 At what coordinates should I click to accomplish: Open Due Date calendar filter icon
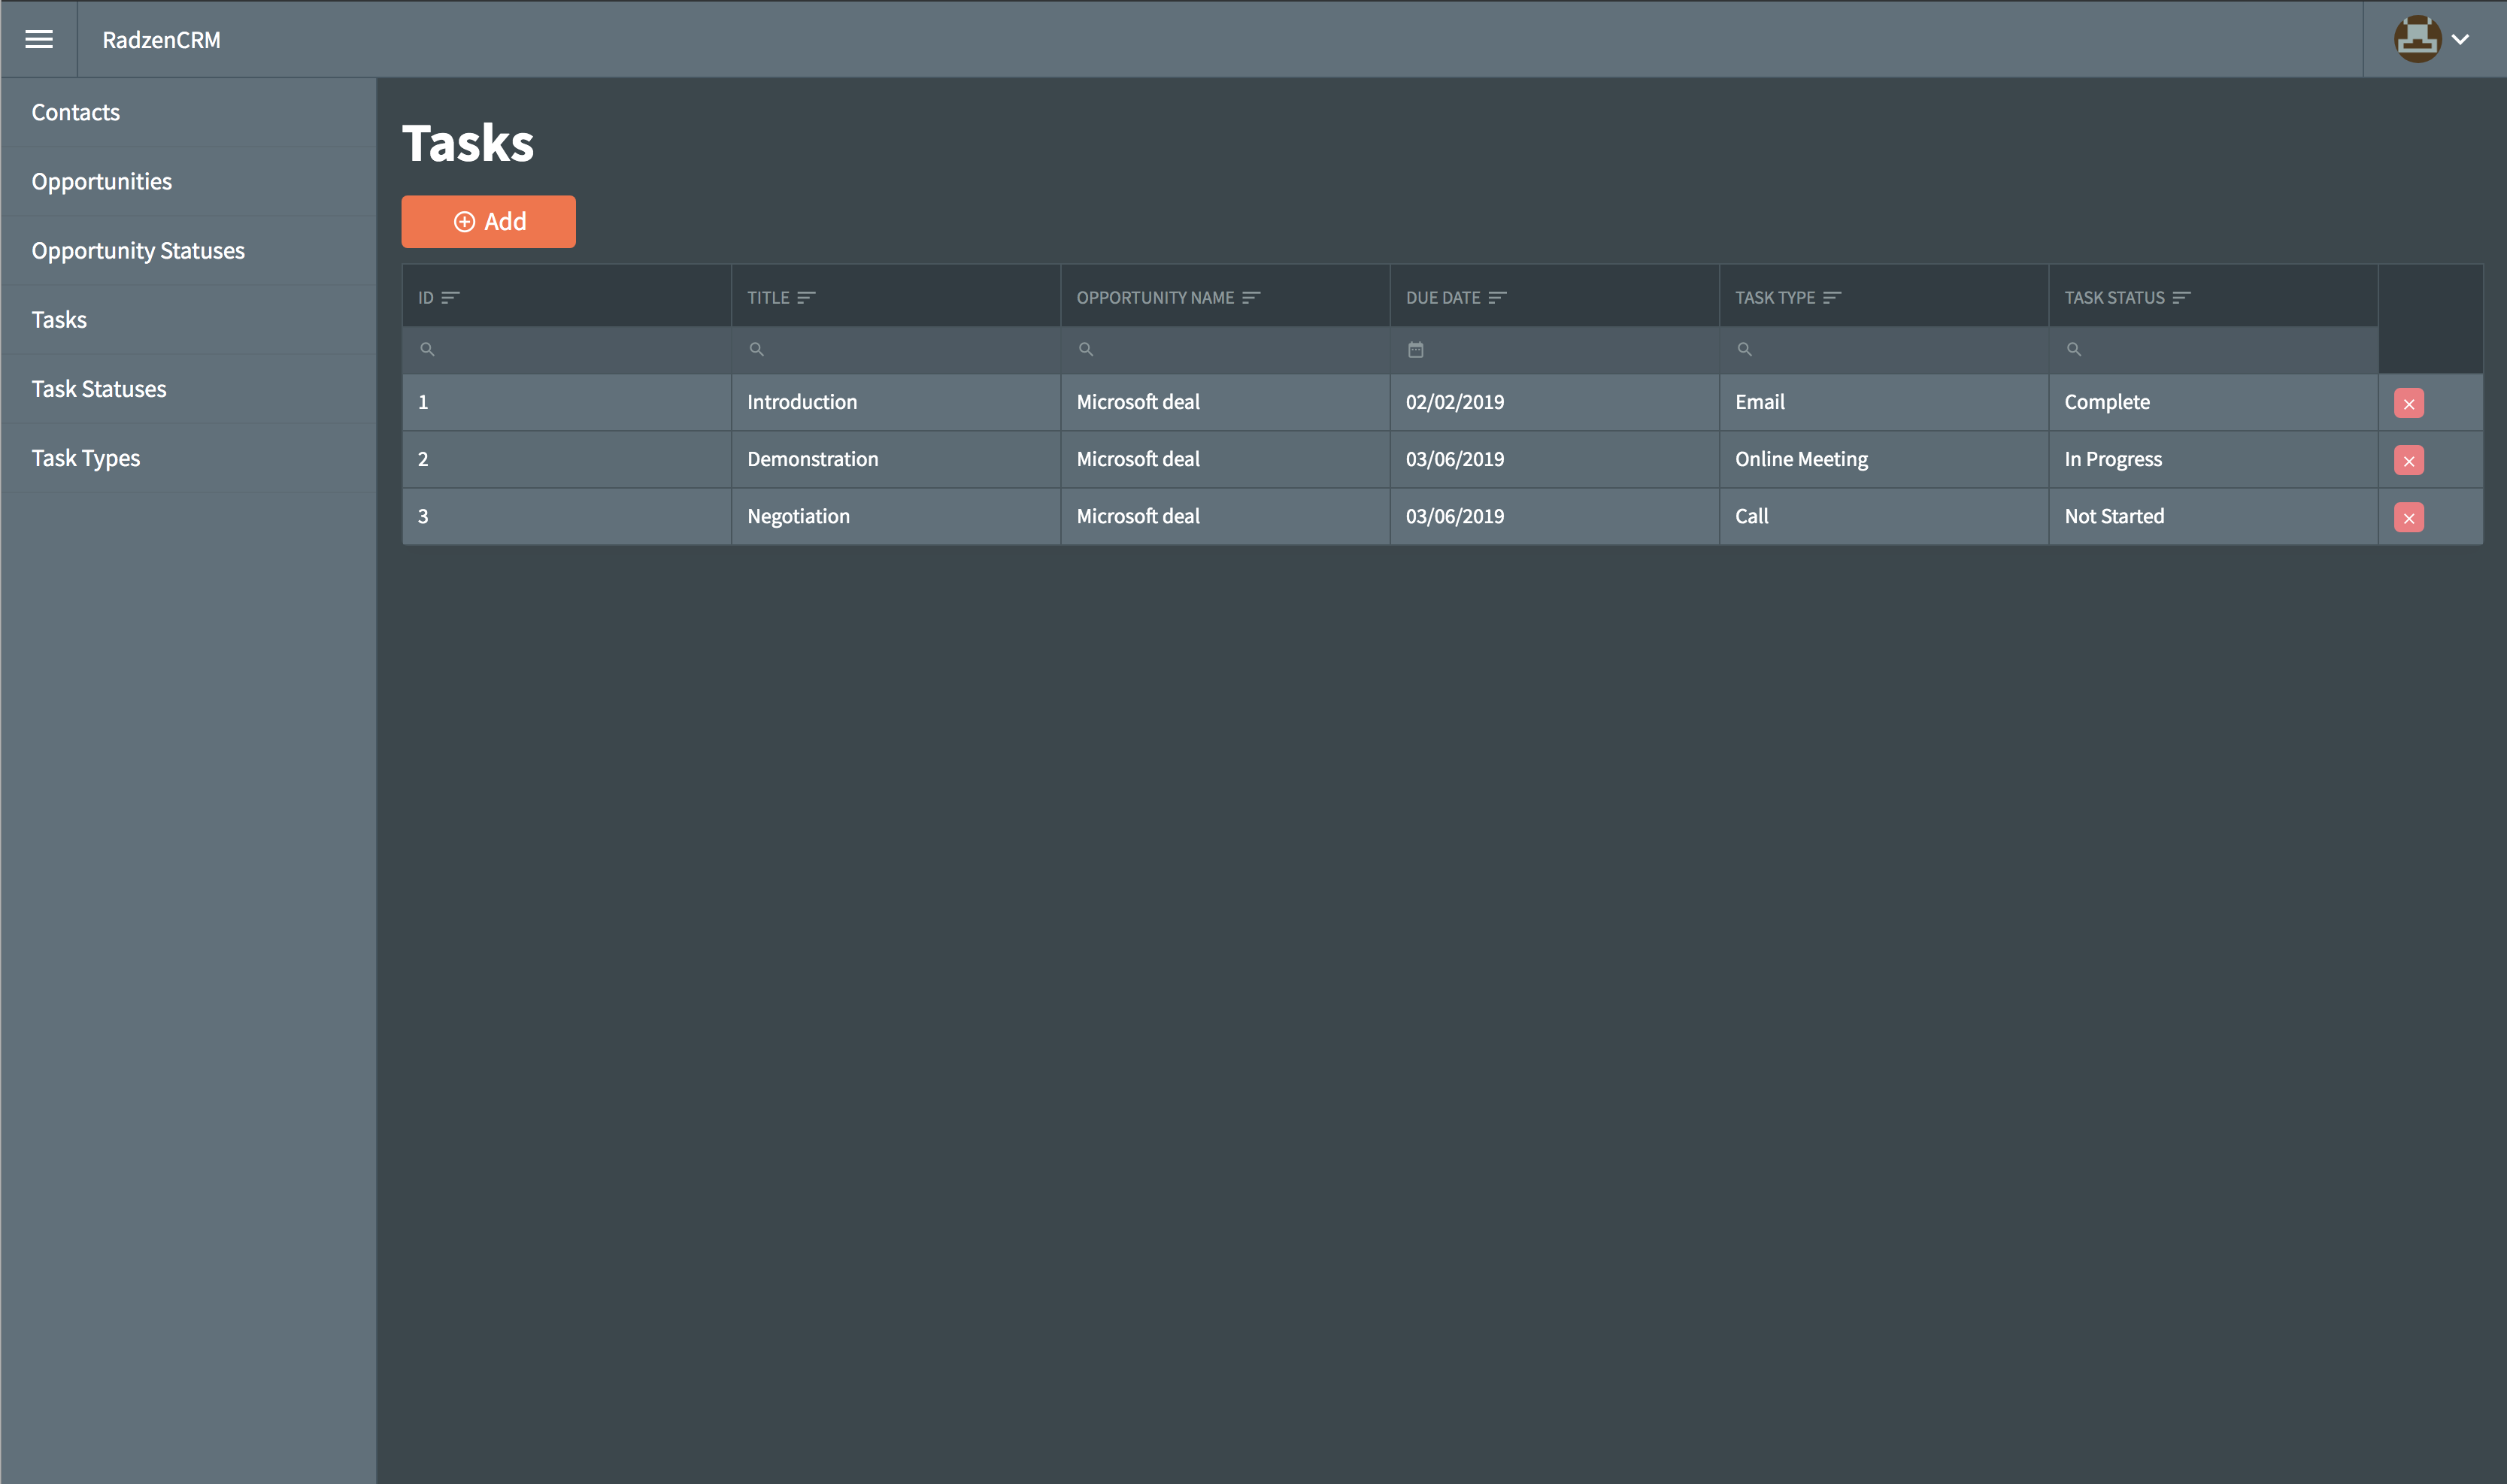click(x=1415, y=350)
